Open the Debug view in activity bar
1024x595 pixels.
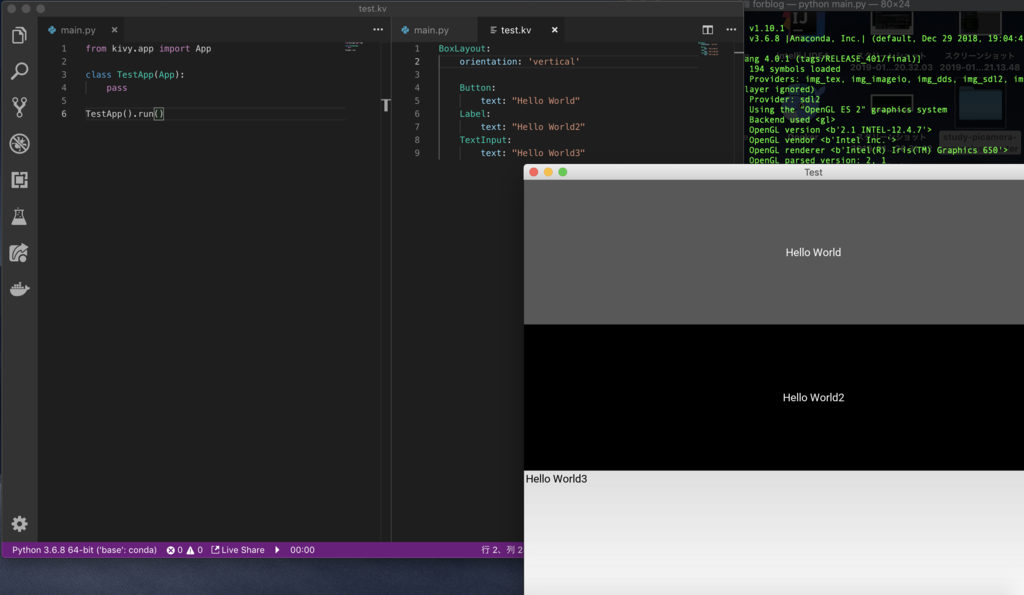pos(19,144)
